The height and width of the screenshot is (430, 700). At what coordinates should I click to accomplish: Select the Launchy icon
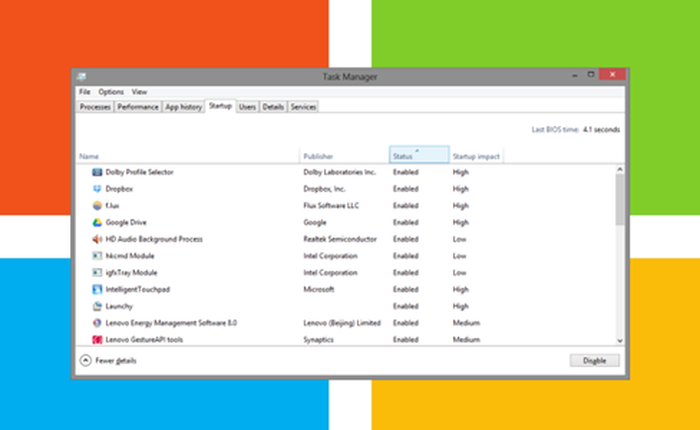point(97,306)
